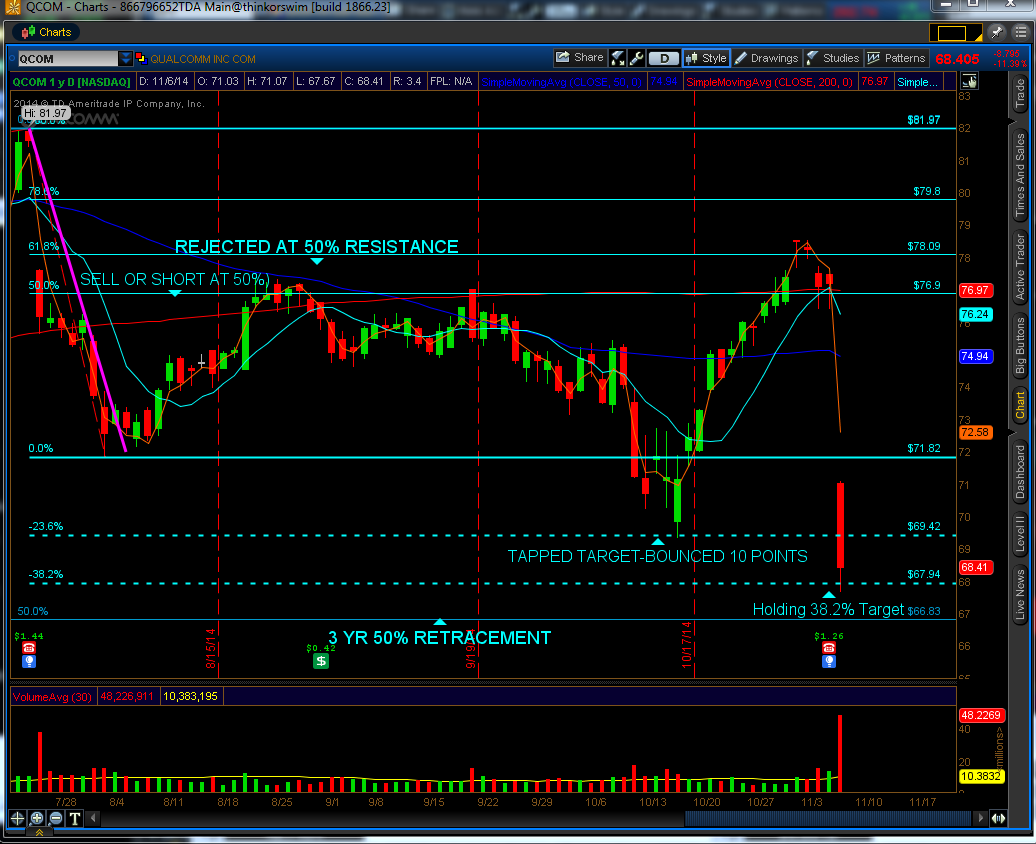
Task: Click the $0.42 dividend dollar icon
Action: (x=320, y=660)
